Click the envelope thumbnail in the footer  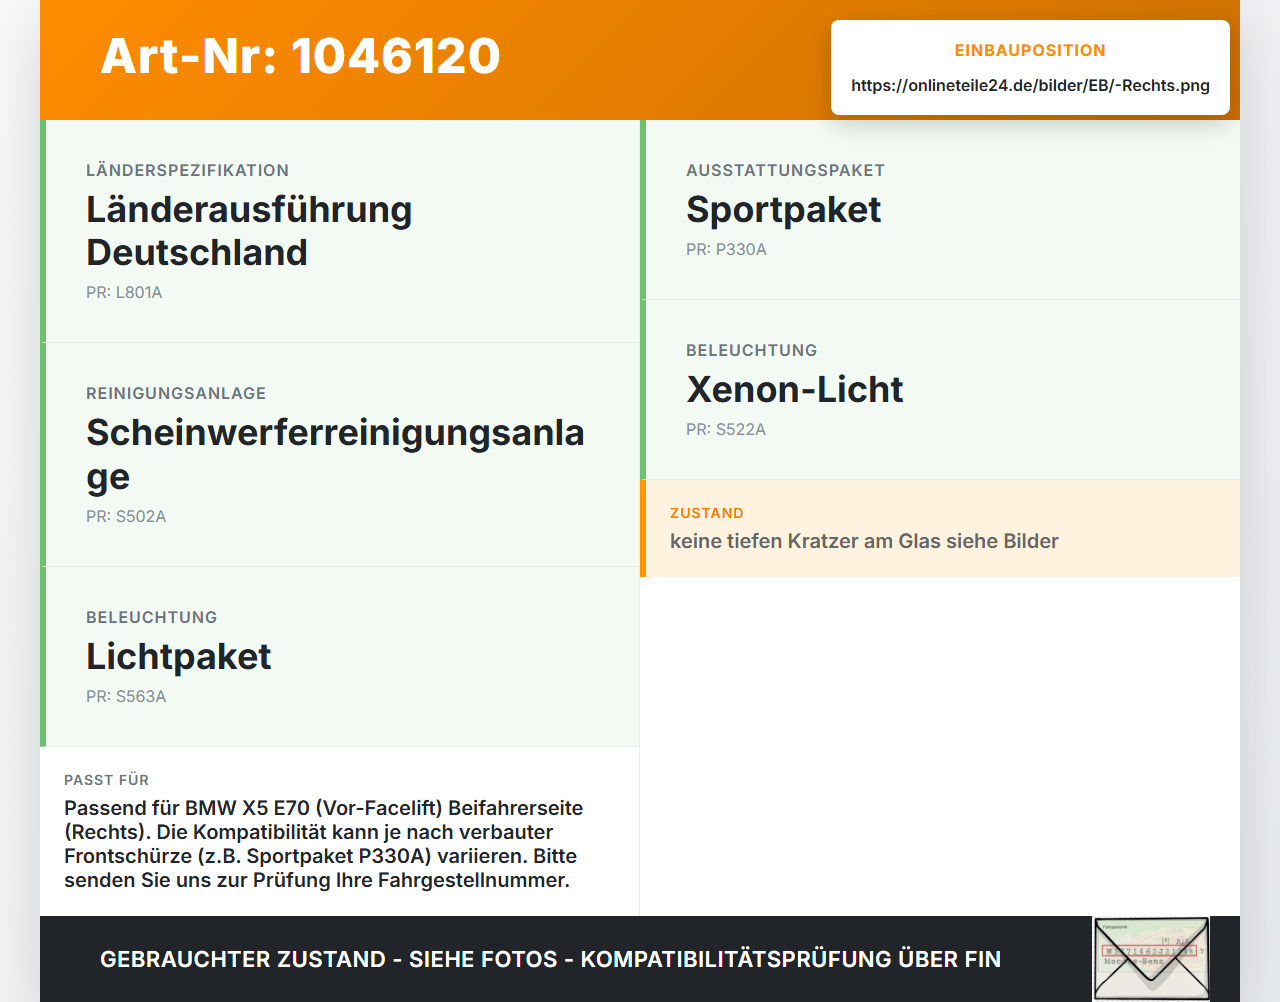coord(1151,958)
